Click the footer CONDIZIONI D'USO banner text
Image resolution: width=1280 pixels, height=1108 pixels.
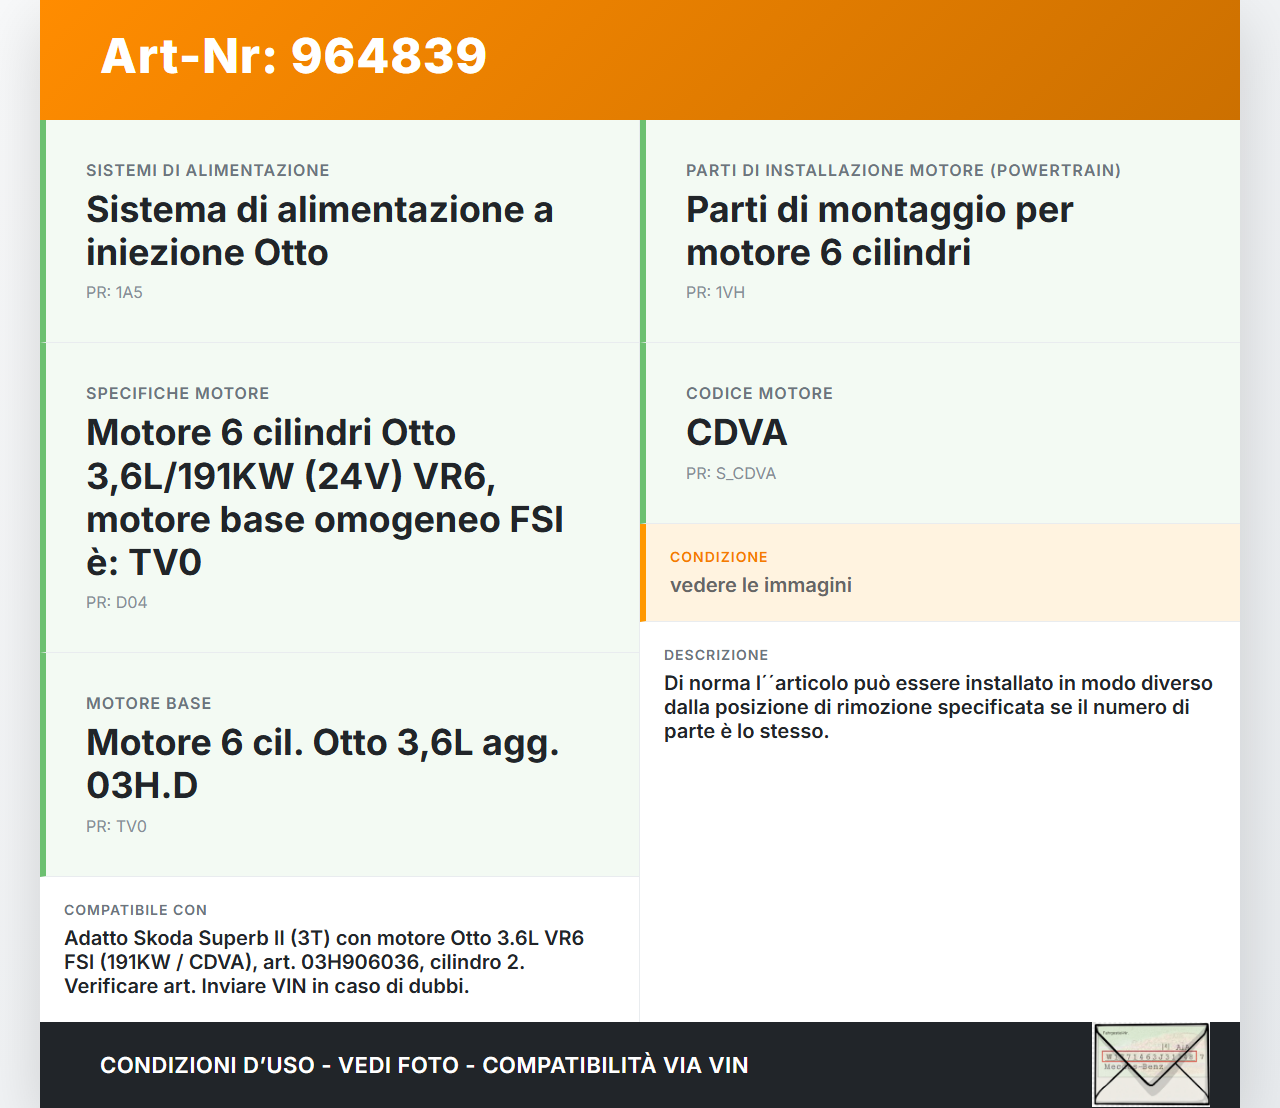pos(424,1066)
